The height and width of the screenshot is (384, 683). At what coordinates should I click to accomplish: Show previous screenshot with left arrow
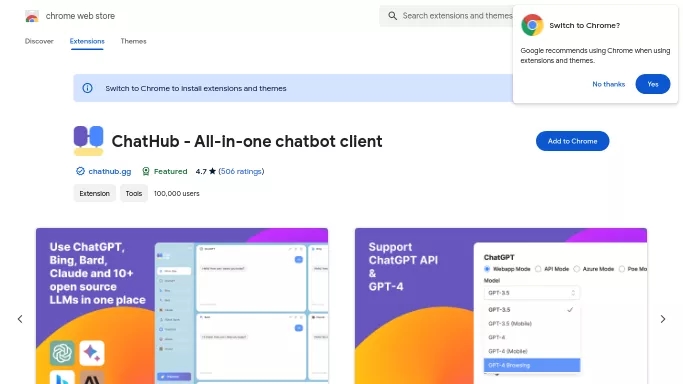(x=20, y=319)
